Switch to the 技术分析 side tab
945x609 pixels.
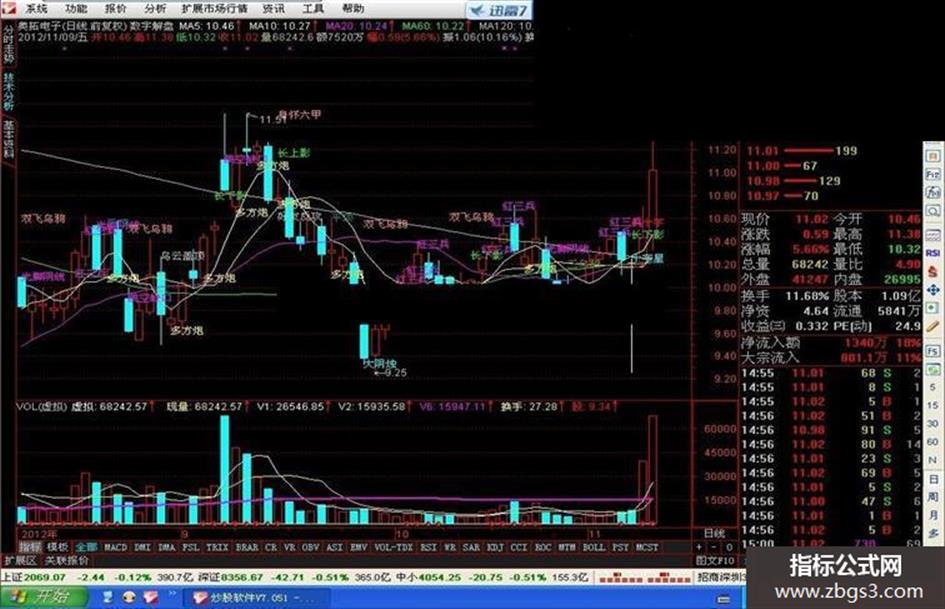click(x=8, y=90)
